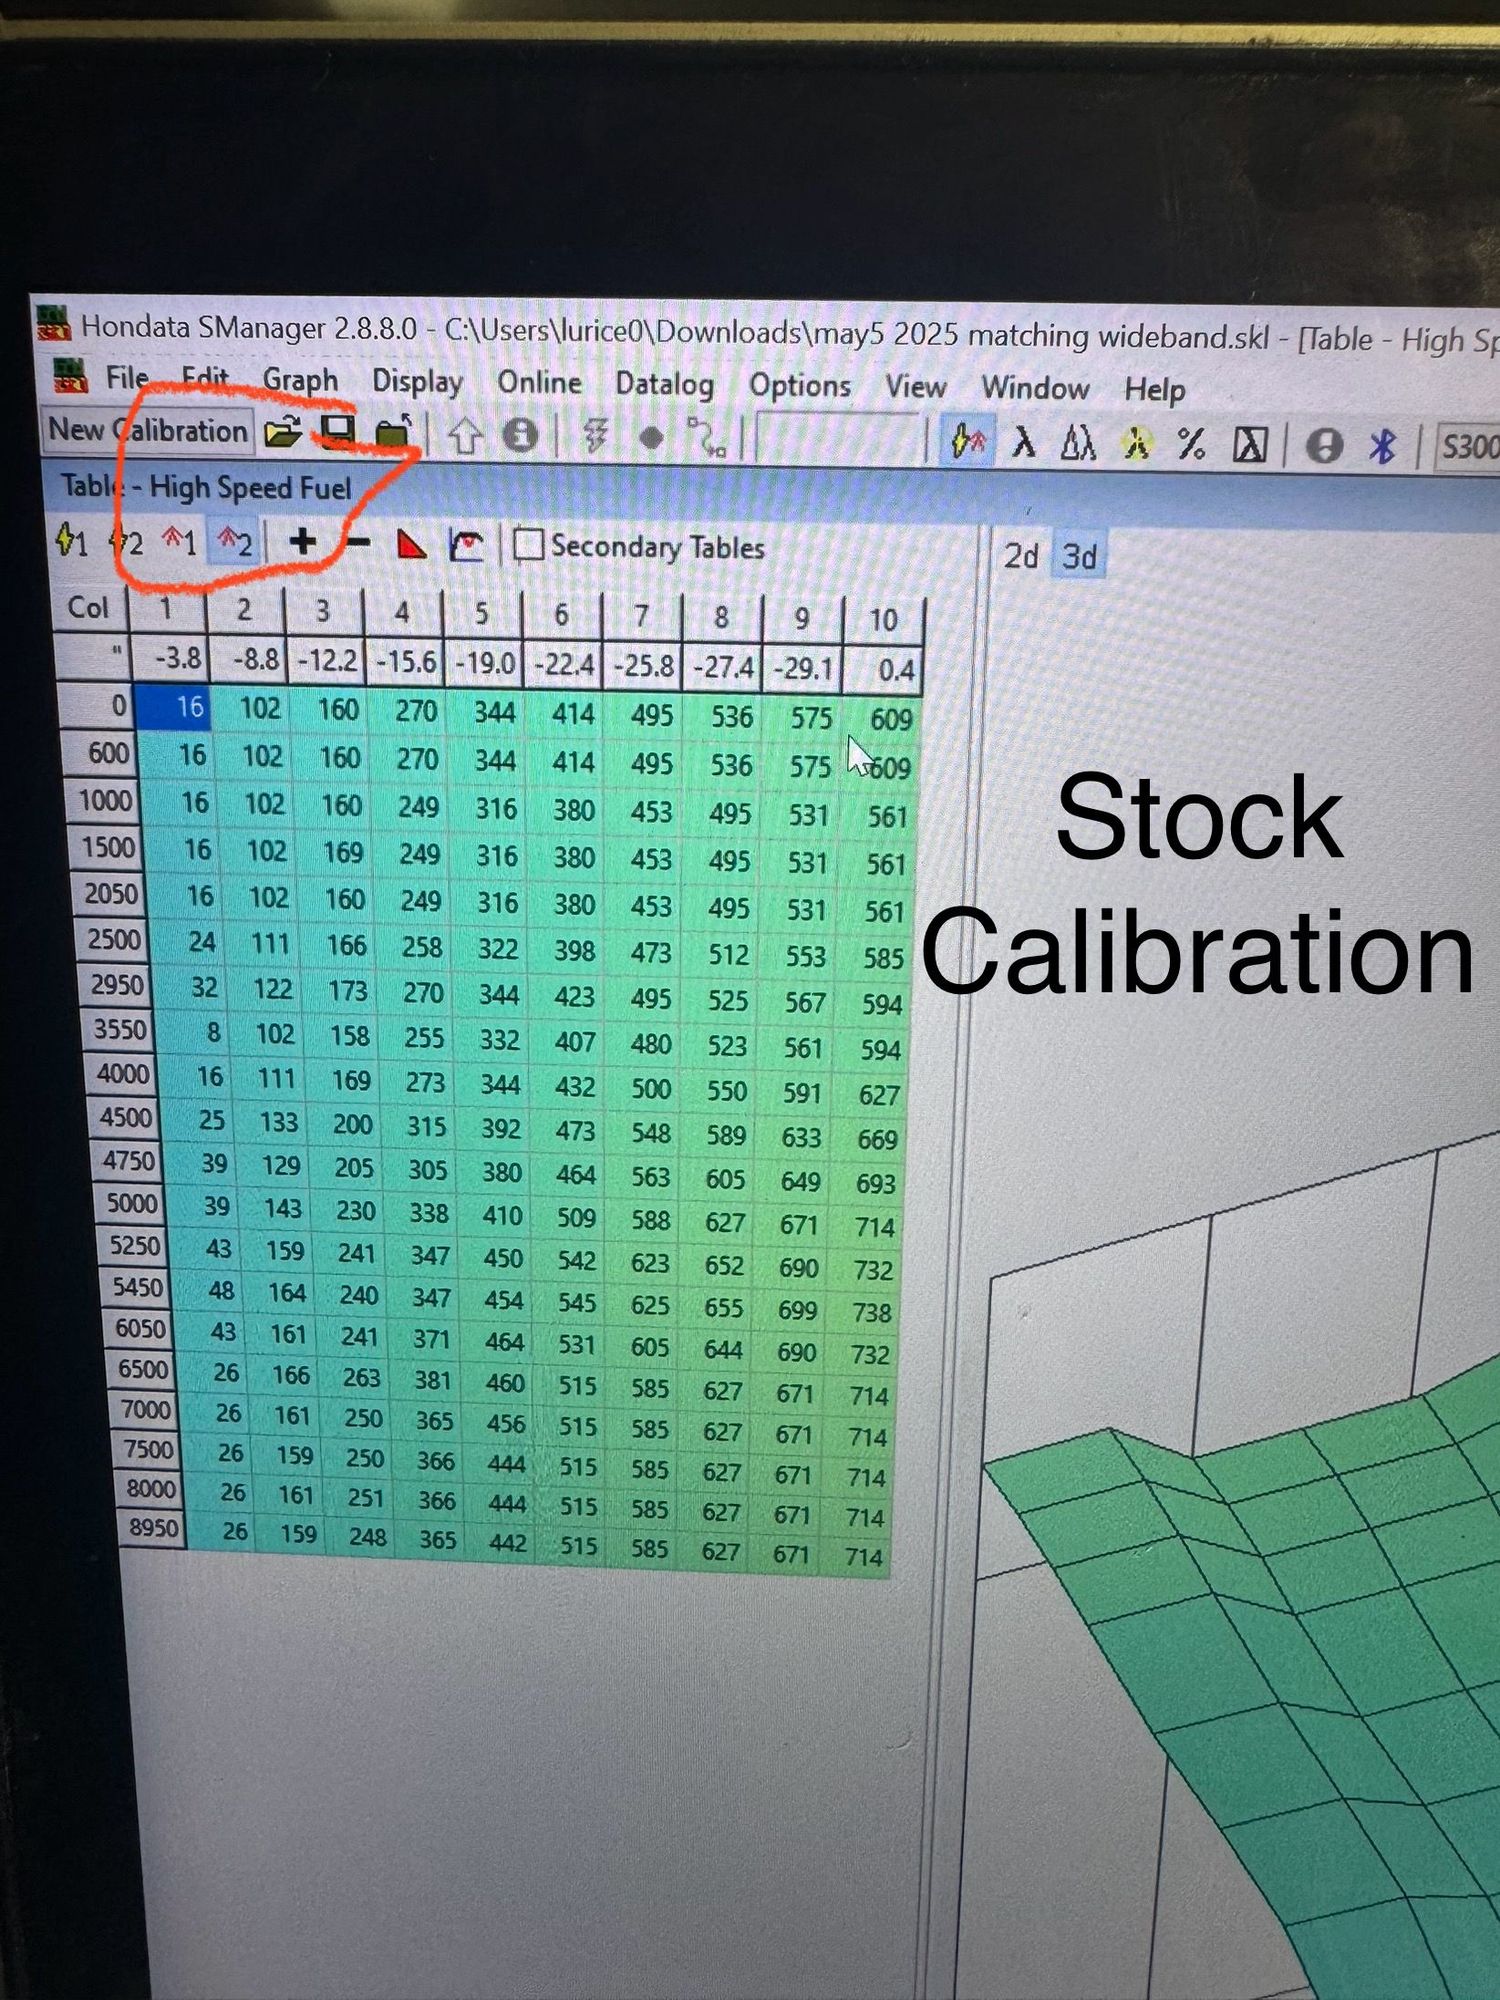Select fuel cell value 609 in first row

click(x=889, y=719)
